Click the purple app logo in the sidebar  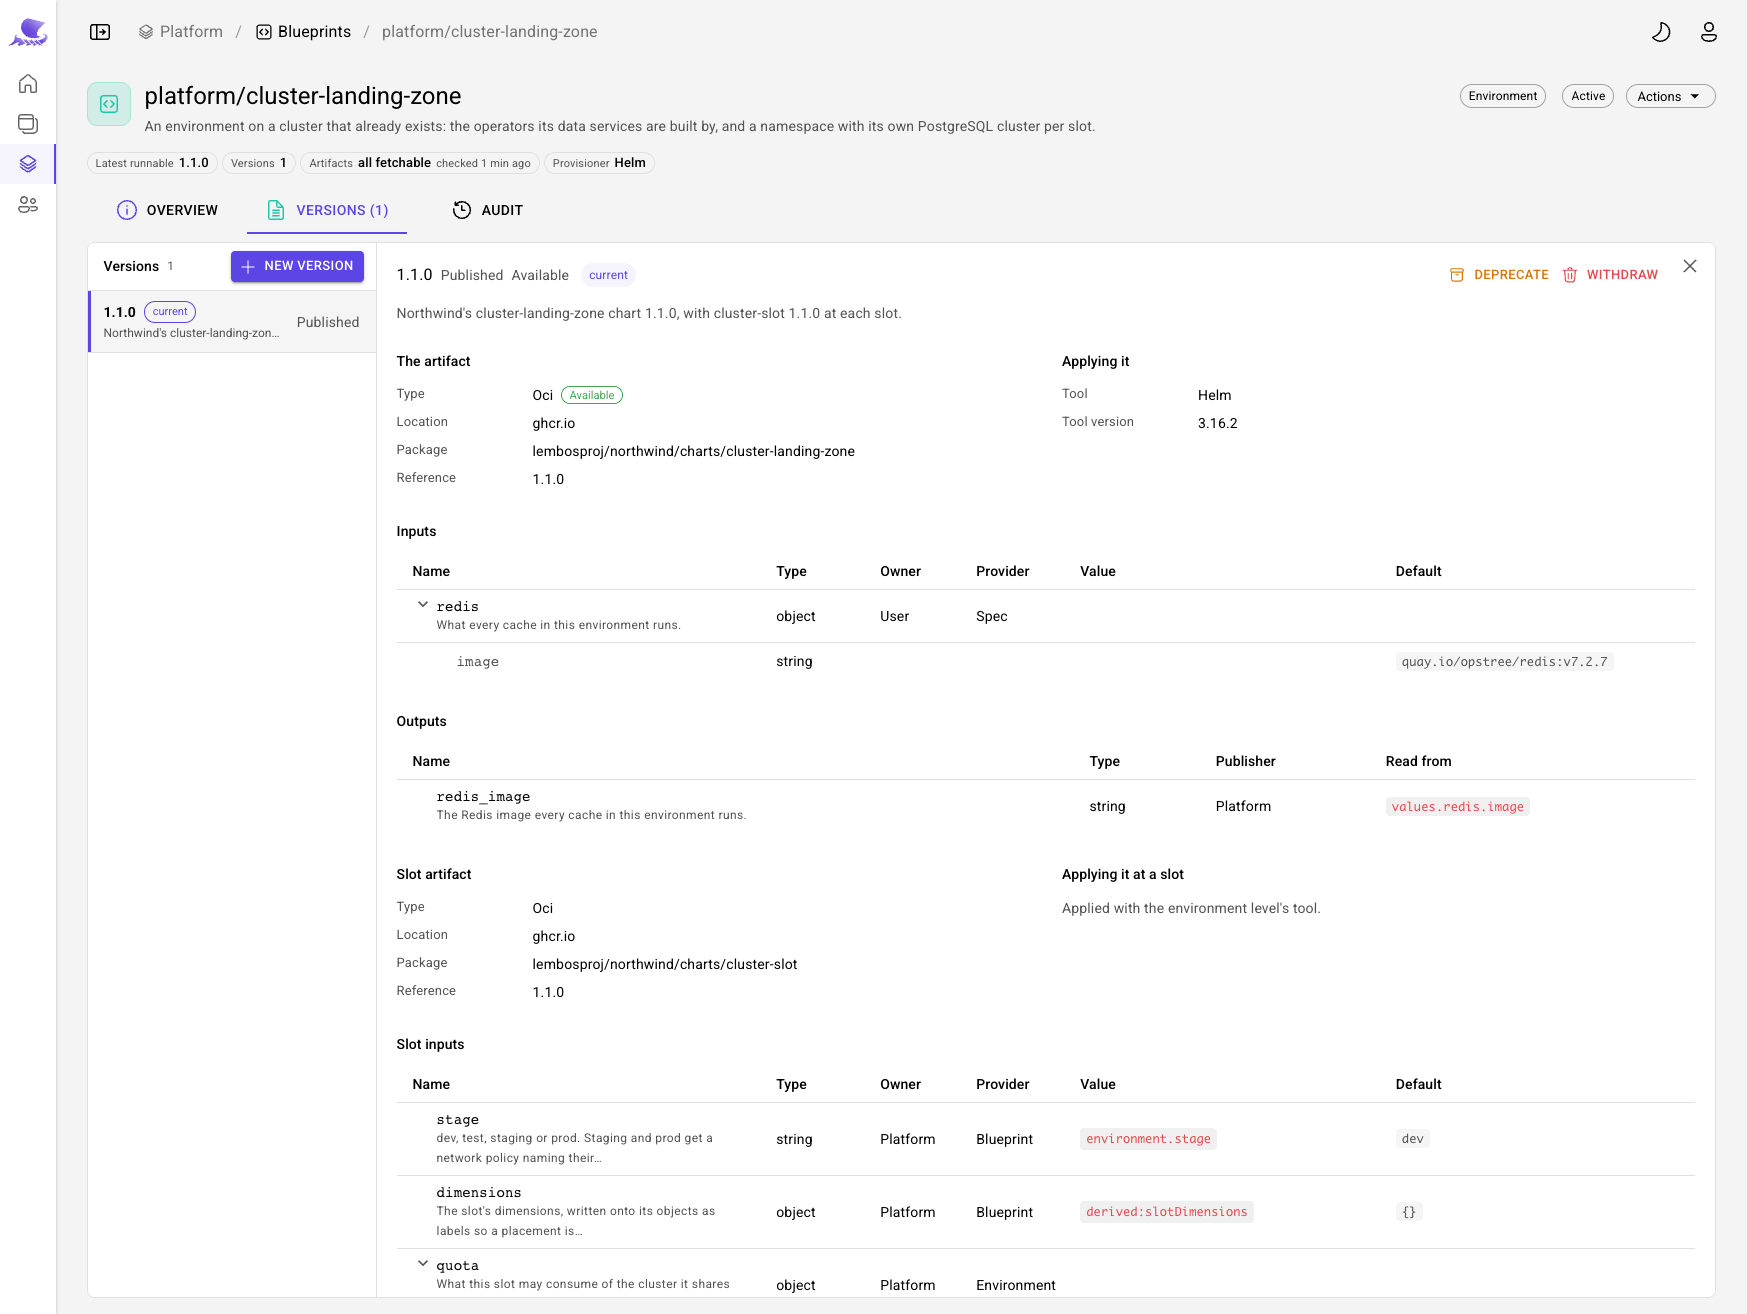pyautogui.click(x=28, y=32)
